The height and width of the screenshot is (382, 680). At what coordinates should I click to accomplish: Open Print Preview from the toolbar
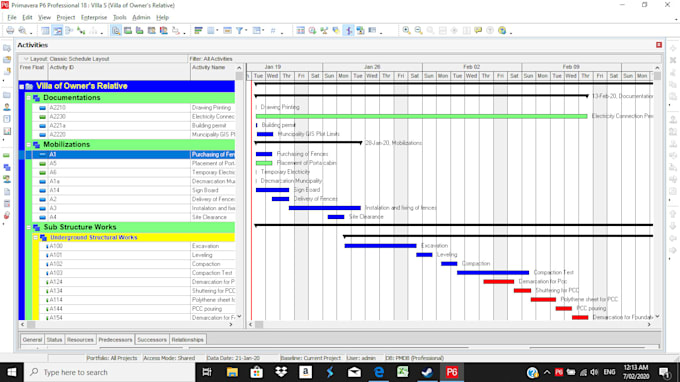[x=22, y=30]
